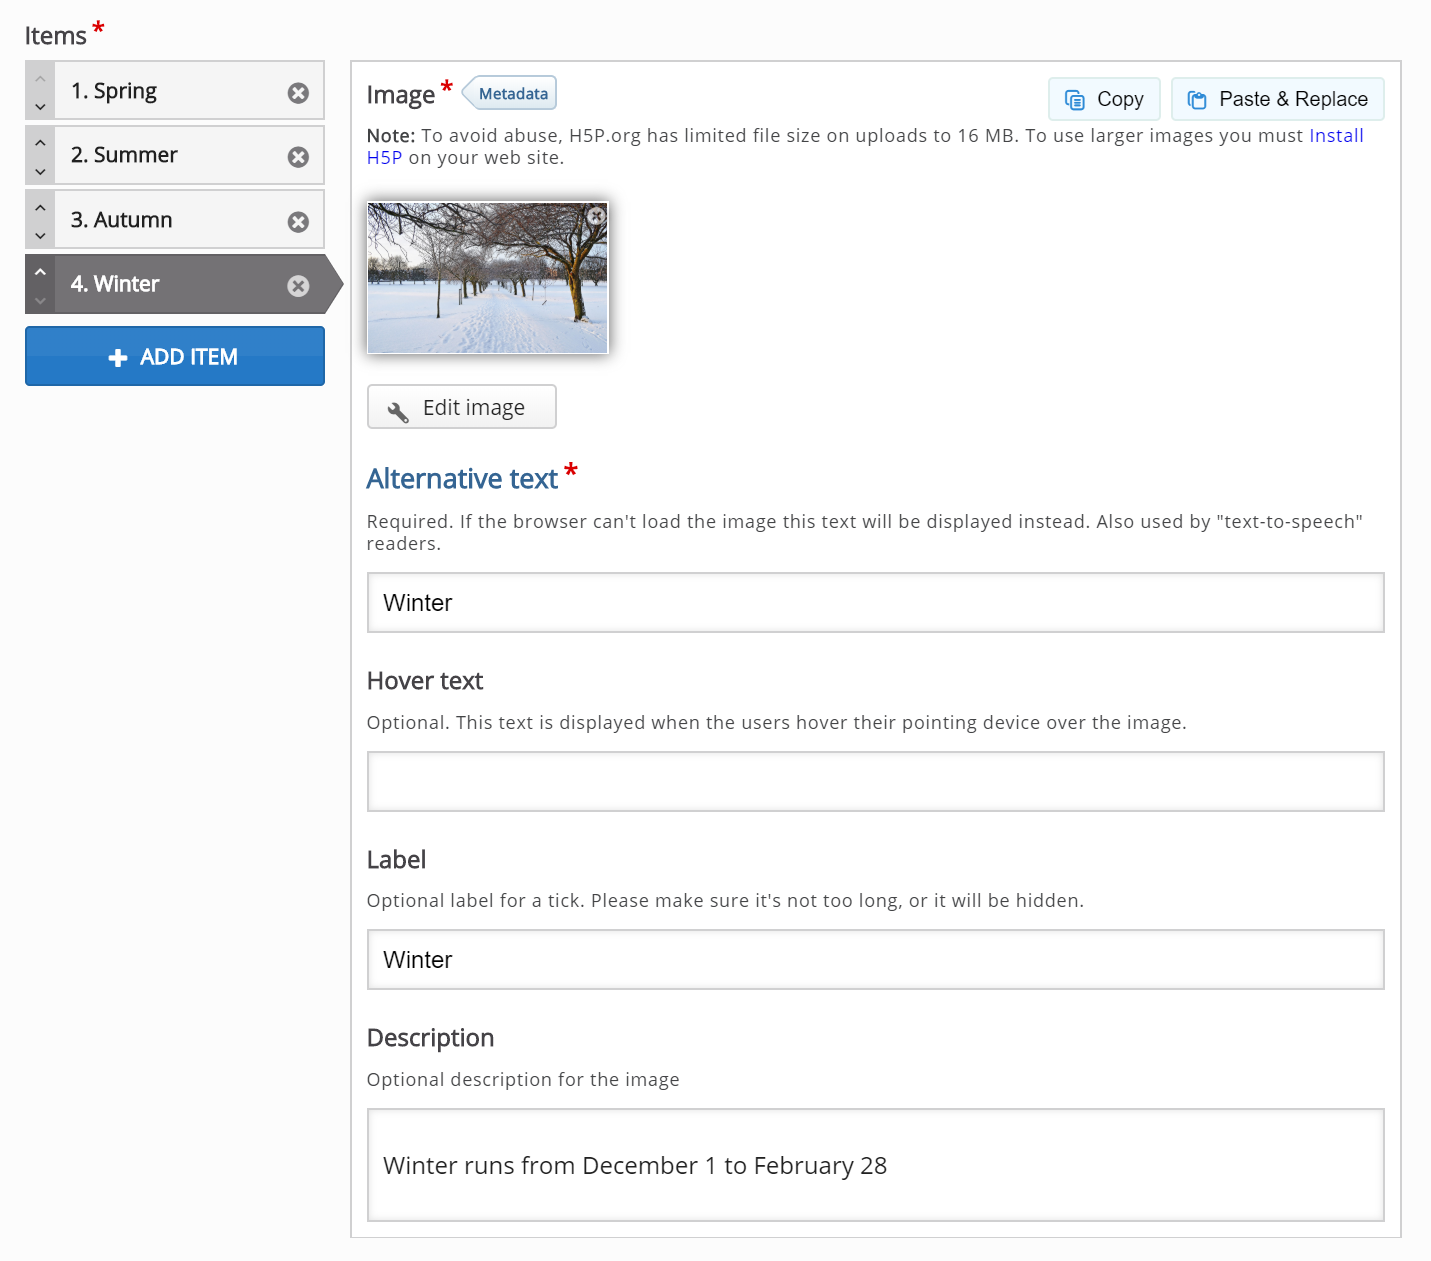Click the Copy button
The image size is (1431, 1261).
(x=1104, y=99)
